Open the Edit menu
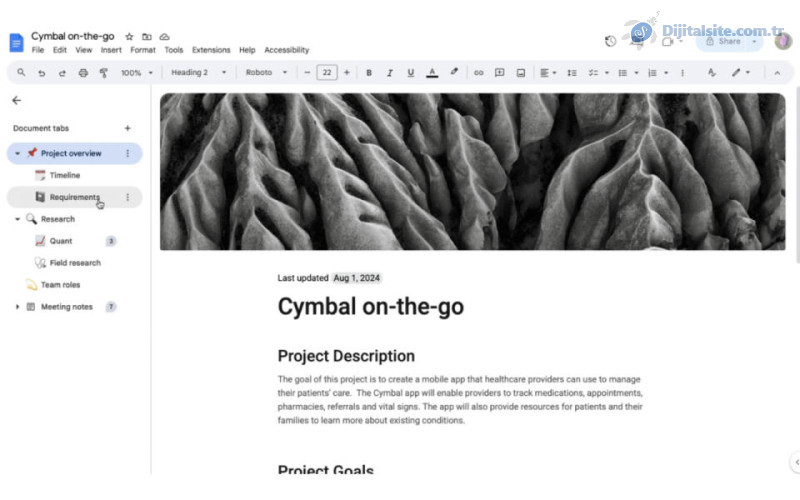 point(60,50)
